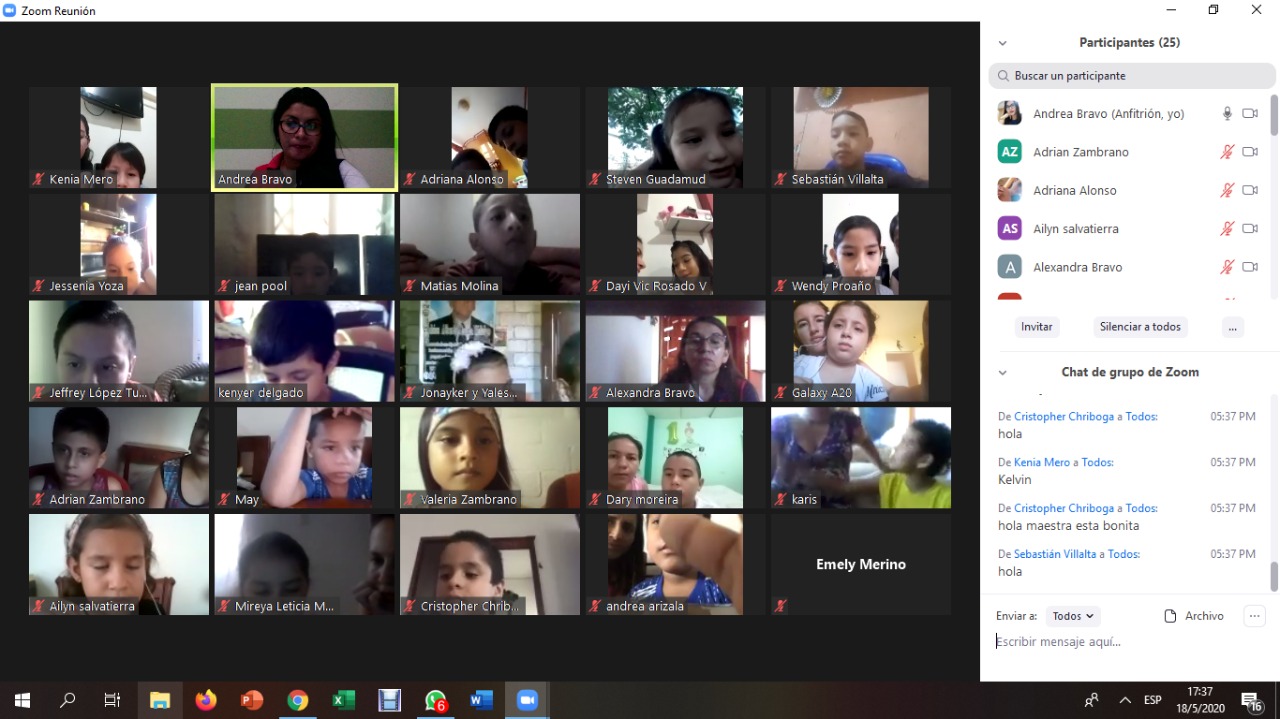This screenshot has width=1280, height=719.
Task: Click Adriana Alonso's video camera icon
Action: tap(1250, 190)
